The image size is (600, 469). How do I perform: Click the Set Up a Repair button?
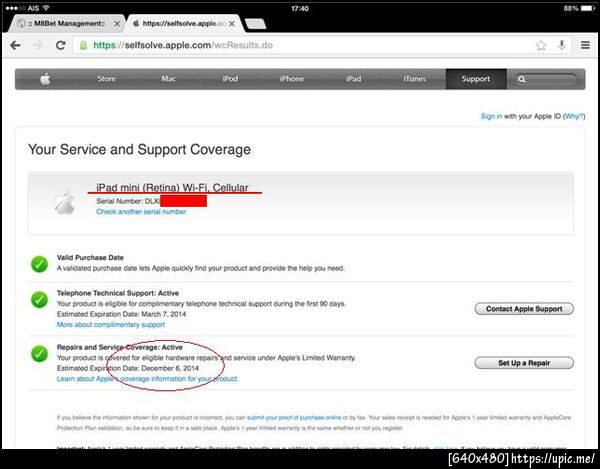(x=524, y=363)
